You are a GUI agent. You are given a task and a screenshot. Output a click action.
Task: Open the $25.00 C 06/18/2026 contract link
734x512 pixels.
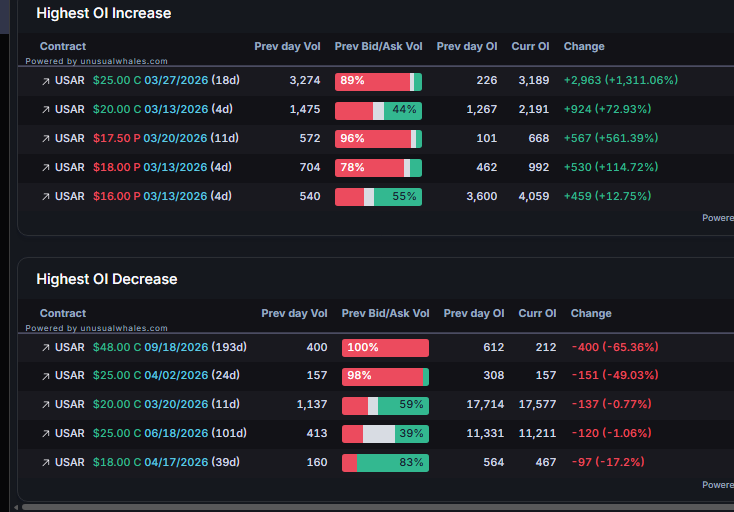point(169,433)
